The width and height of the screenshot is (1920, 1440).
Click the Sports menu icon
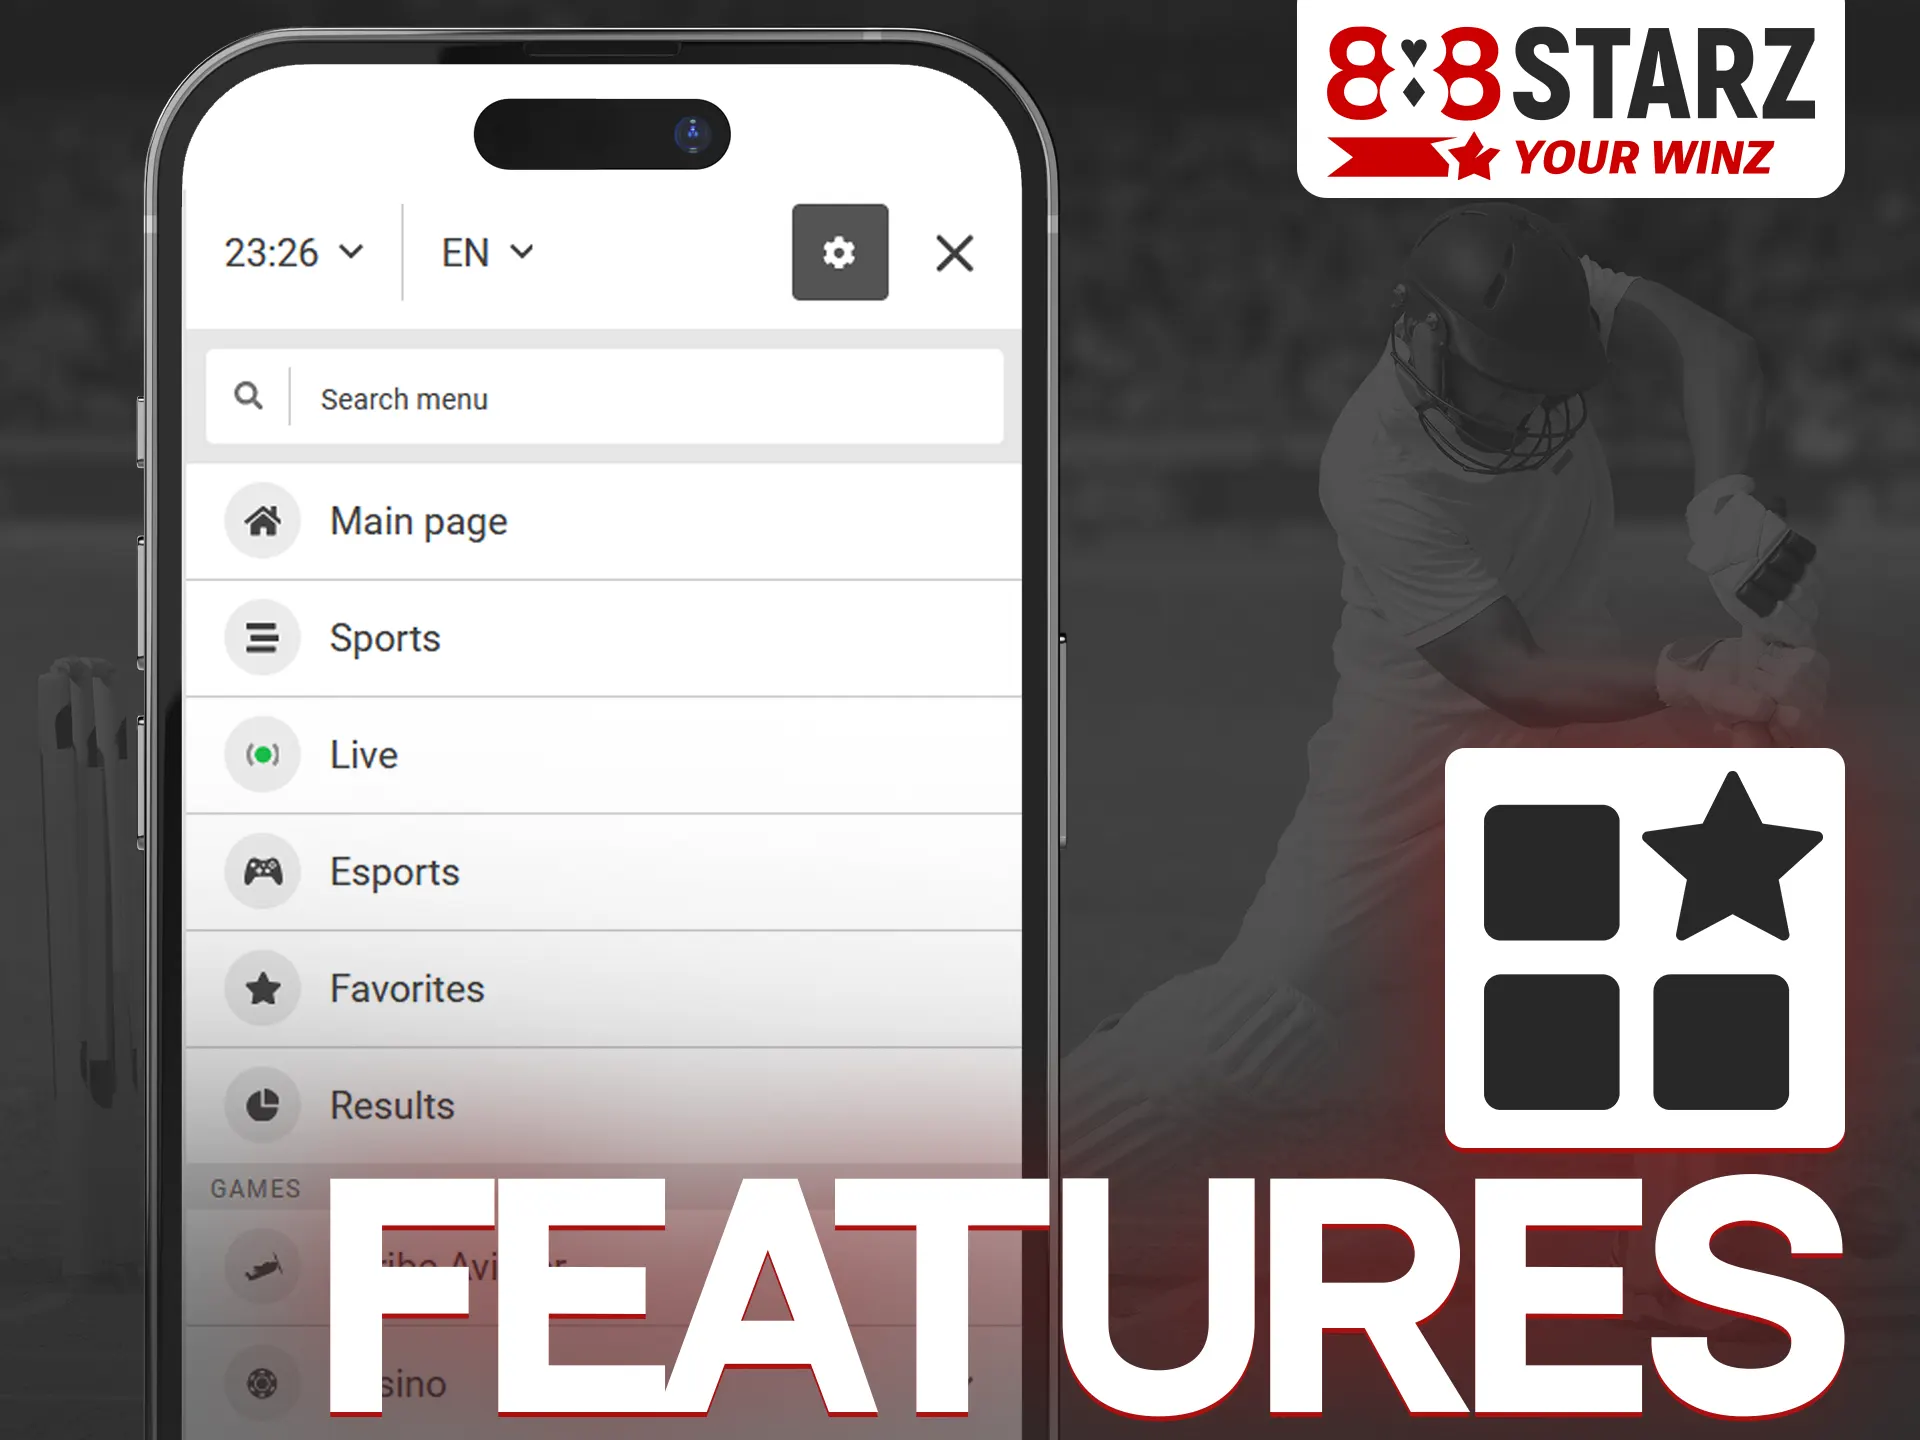pyautogui.click(x=260, y=637)
